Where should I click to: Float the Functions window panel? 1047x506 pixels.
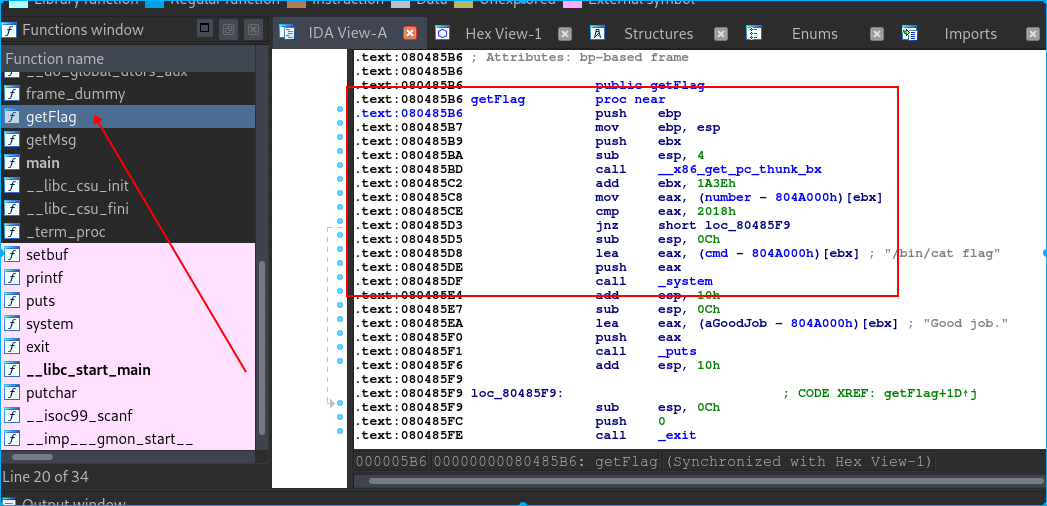[x=228, y=29]
